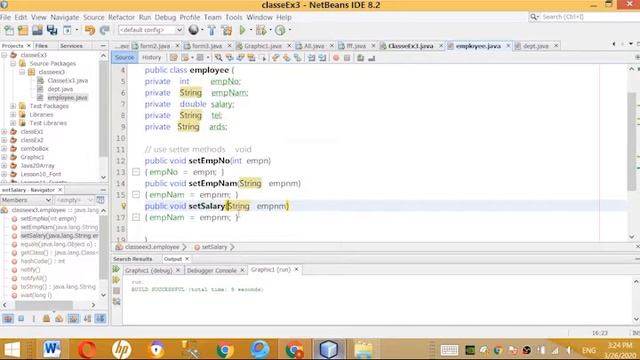Click the Open Project toolbar icon

(x=37, y=30)
